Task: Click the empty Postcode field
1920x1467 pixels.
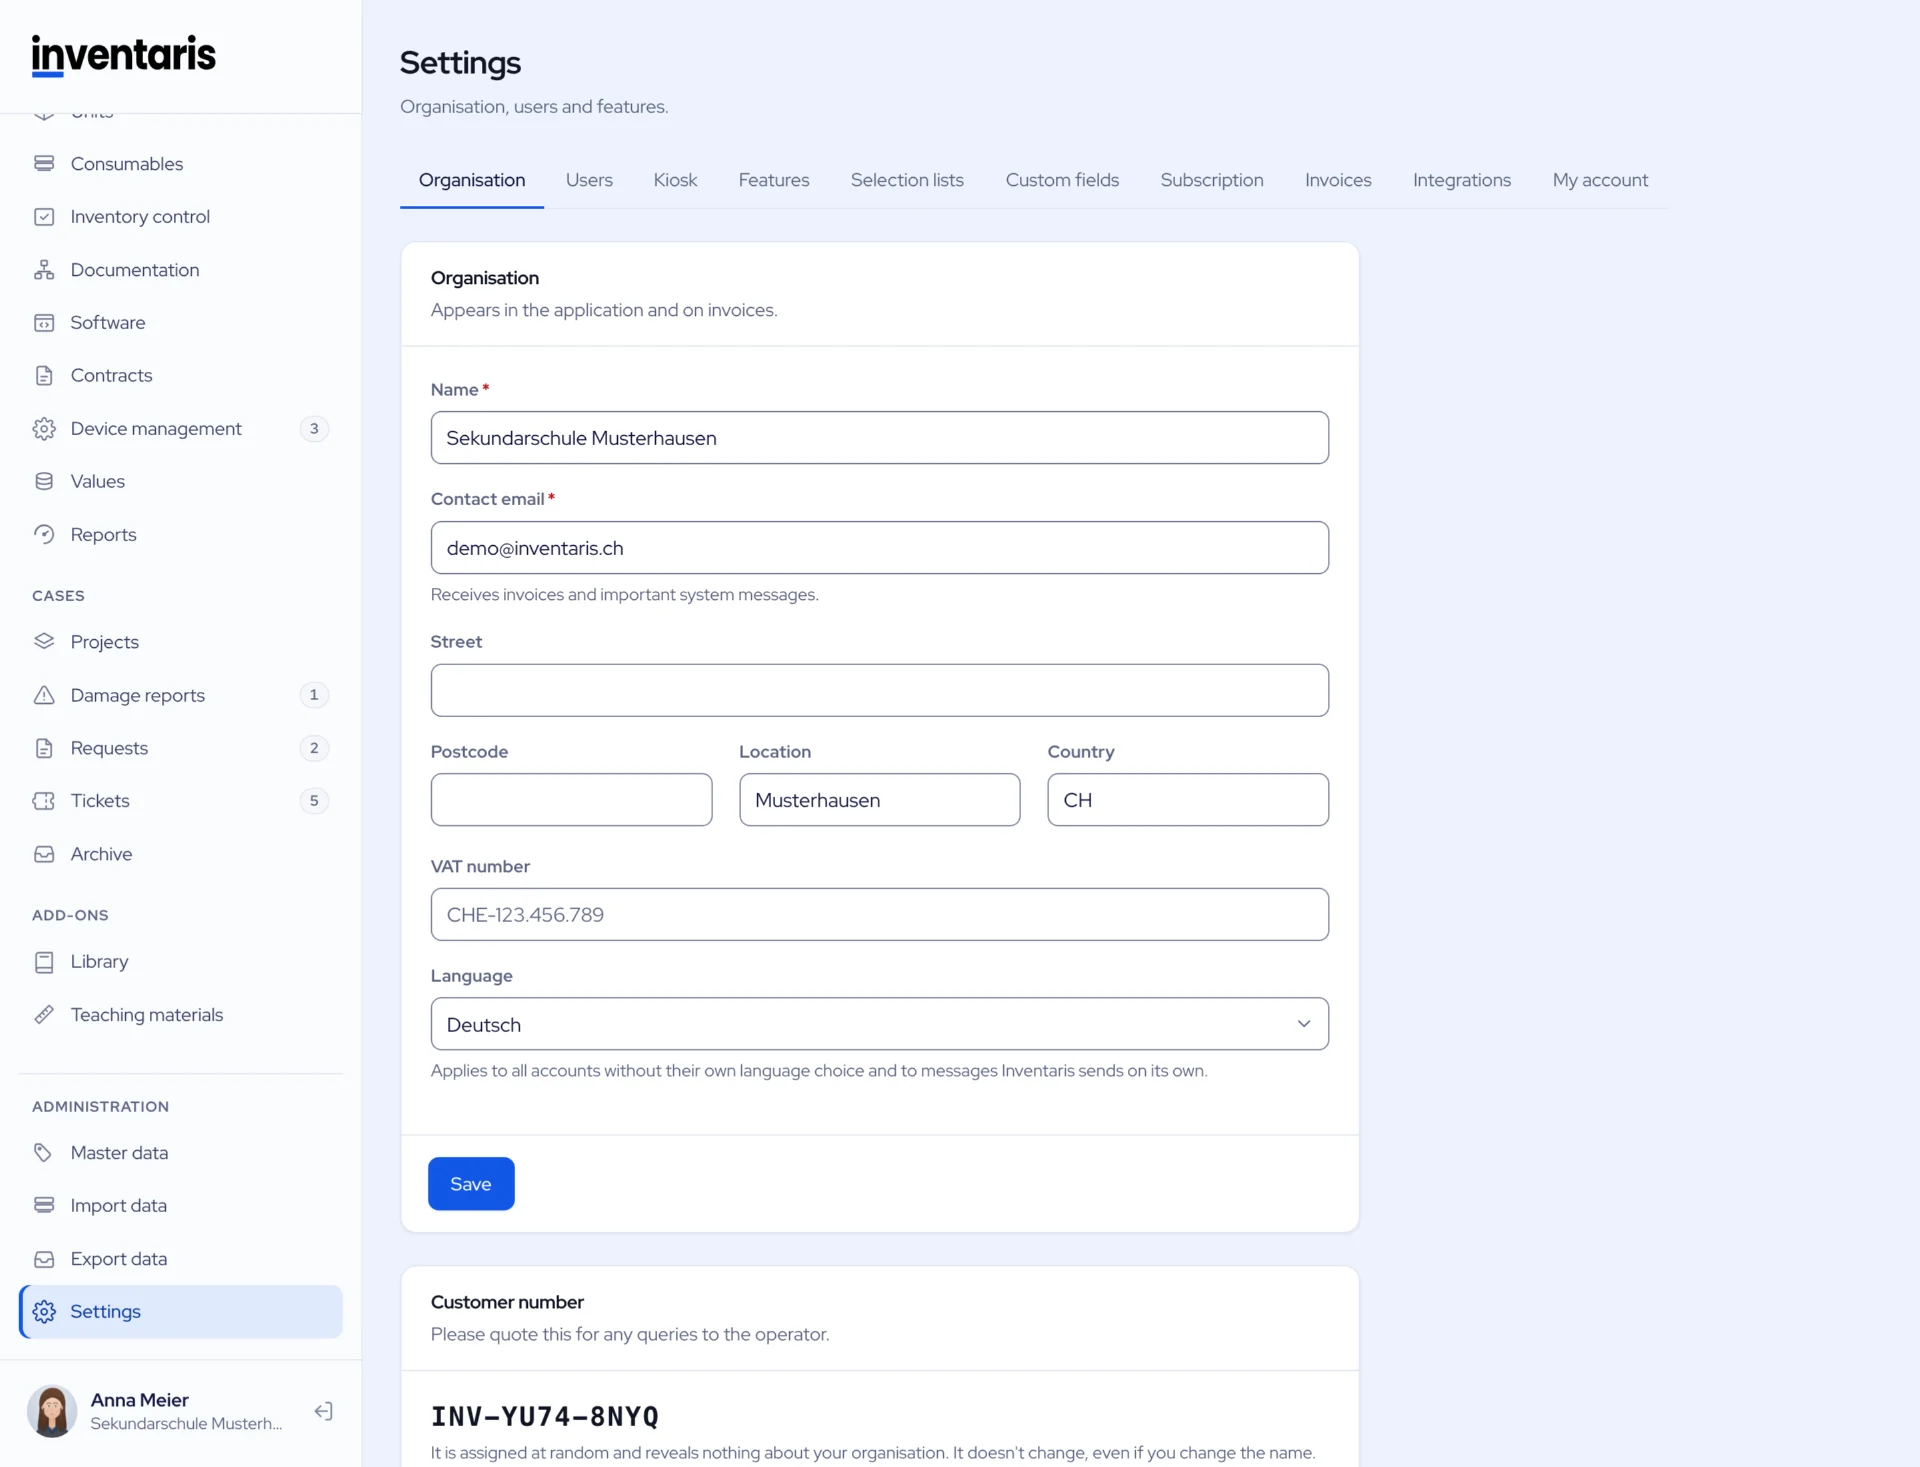Action: (x=571, y=800)
